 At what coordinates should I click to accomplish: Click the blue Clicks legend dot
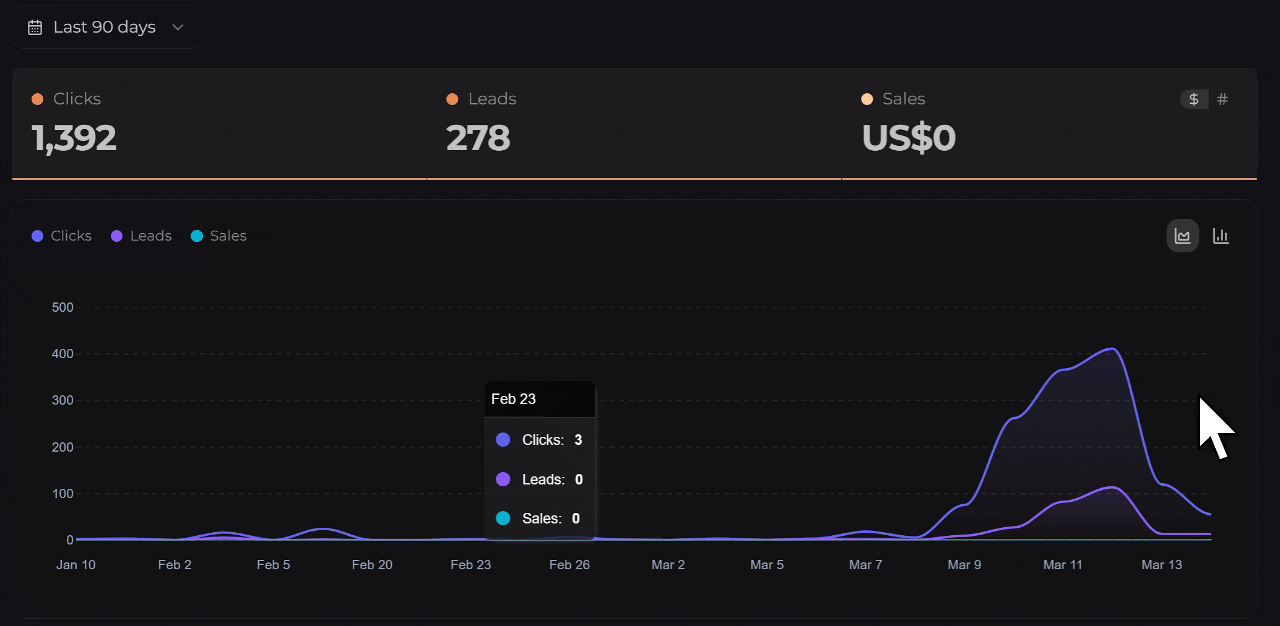(x=38, y=236)
